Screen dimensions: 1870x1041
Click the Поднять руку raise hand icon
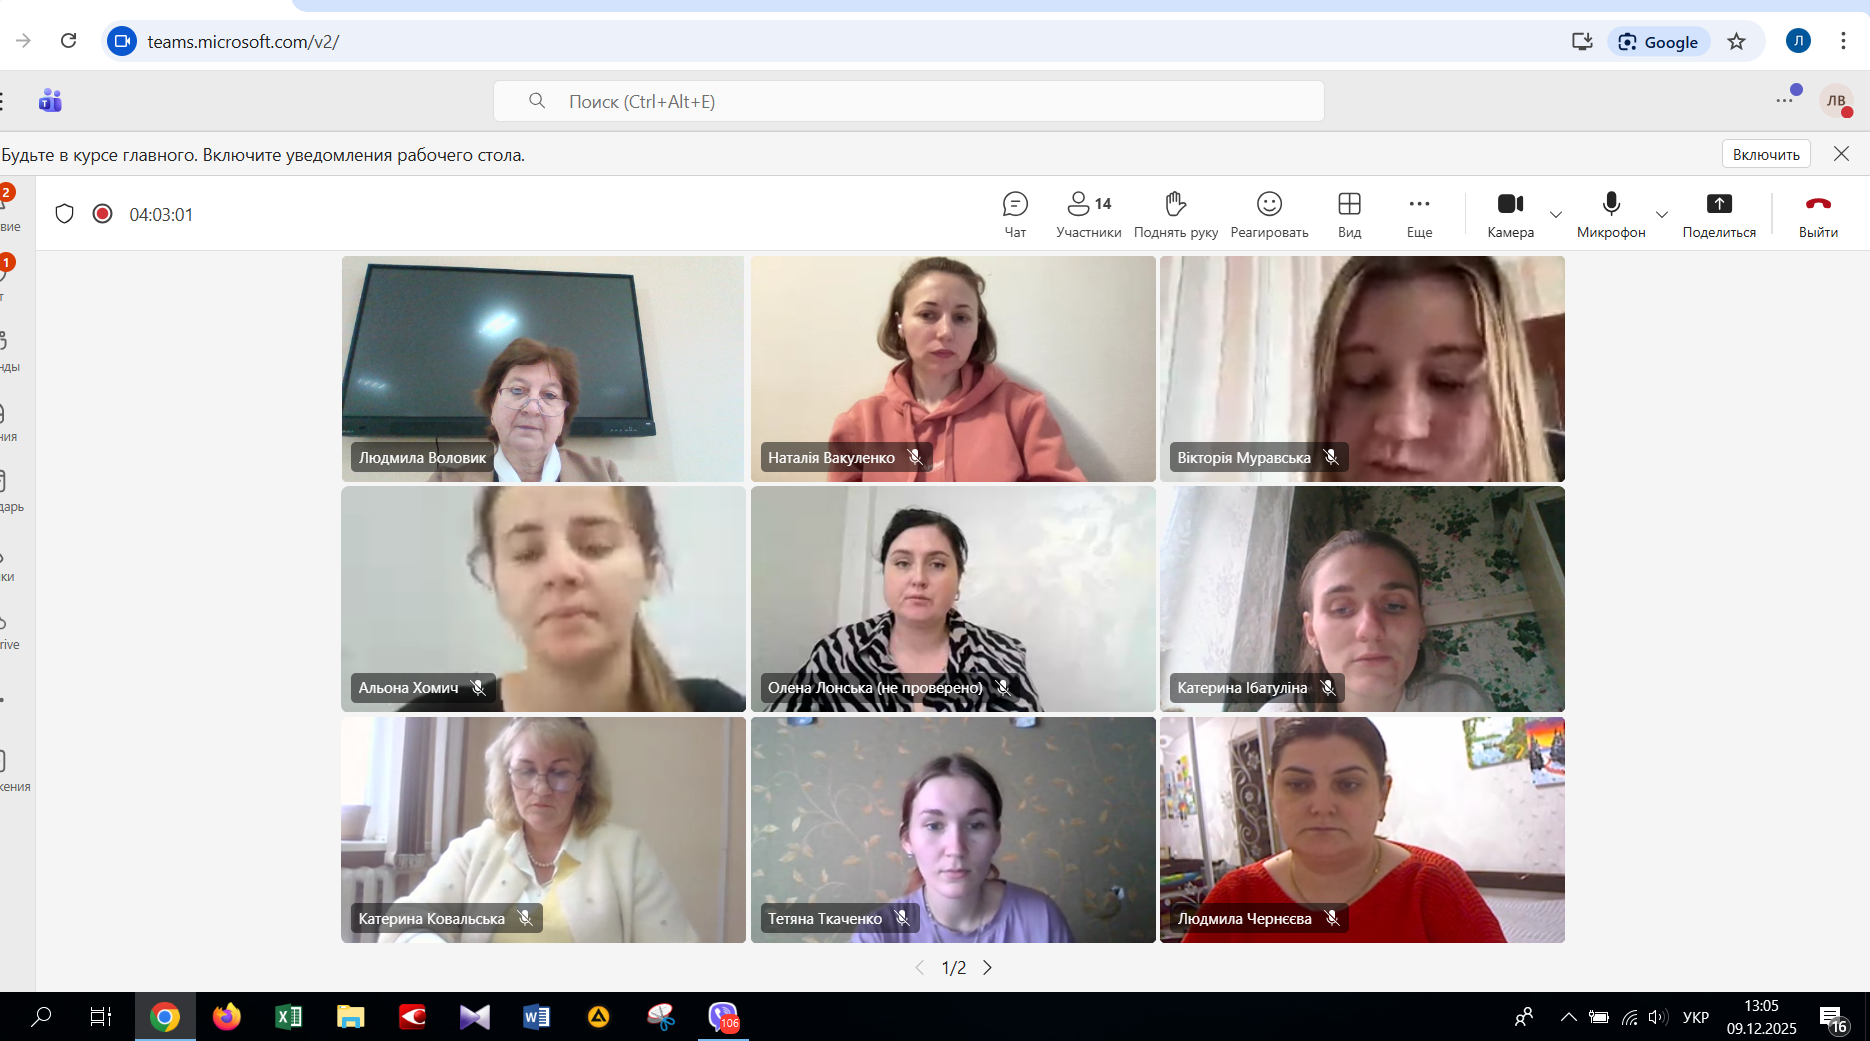(1175, 204)
